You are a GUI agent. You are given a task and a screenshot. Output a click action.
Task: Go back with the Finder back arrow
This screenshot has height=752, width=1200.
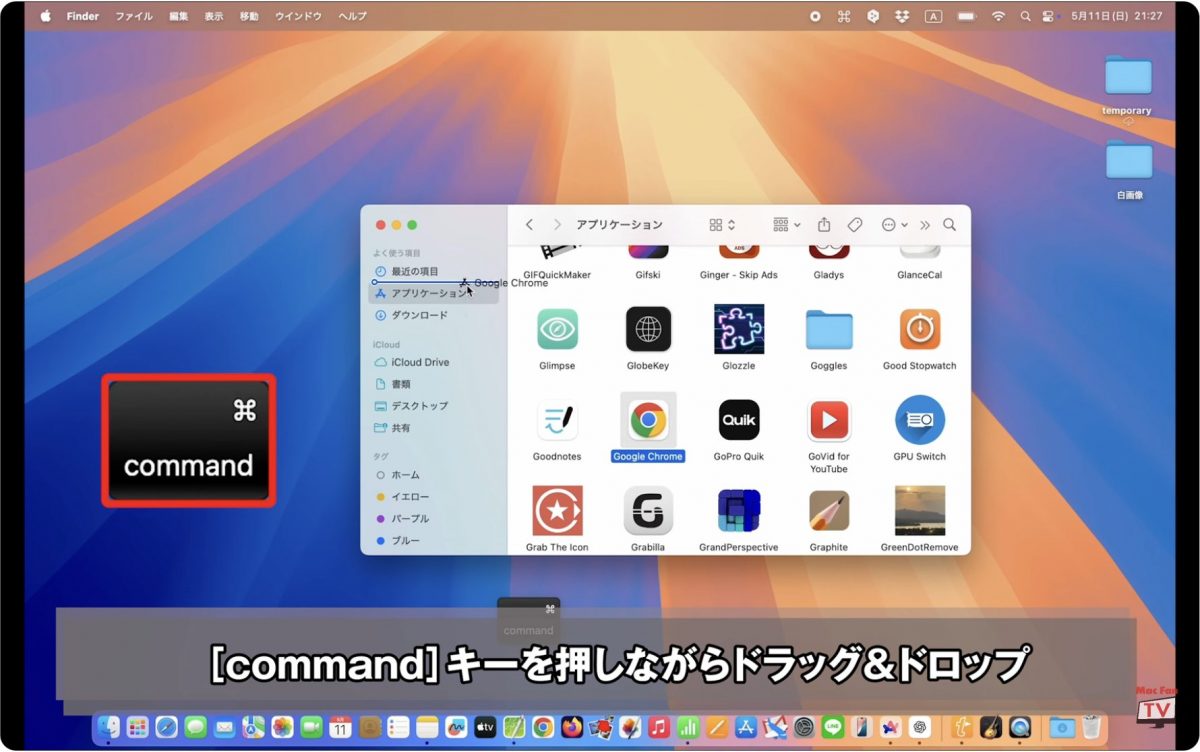point(529,225)
